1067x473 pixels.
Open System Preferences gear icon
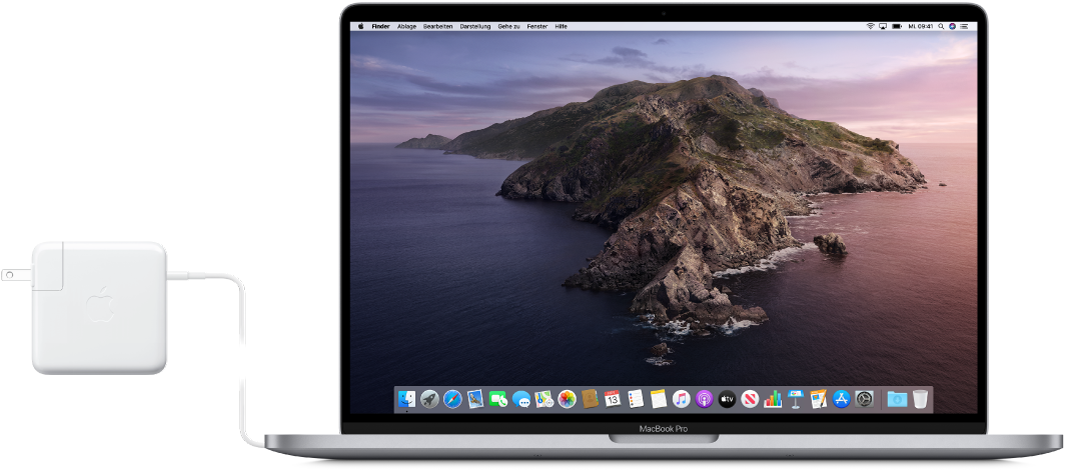coord(864,399)
